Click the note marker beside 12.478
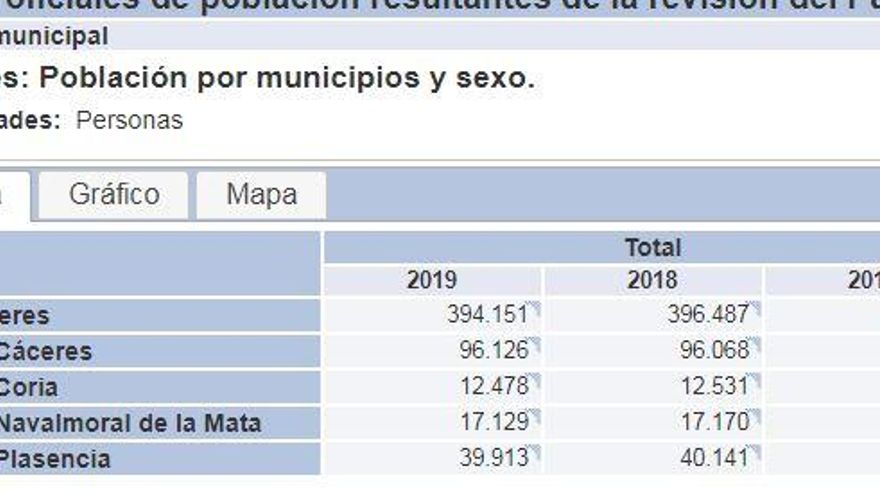 point(534,380)
